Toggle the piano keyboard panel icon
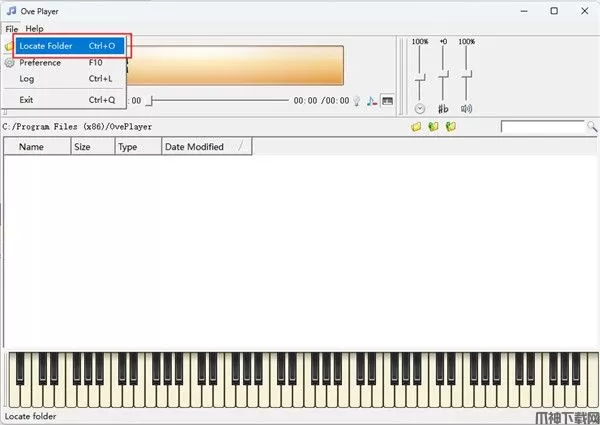 [x=387, y=101]
